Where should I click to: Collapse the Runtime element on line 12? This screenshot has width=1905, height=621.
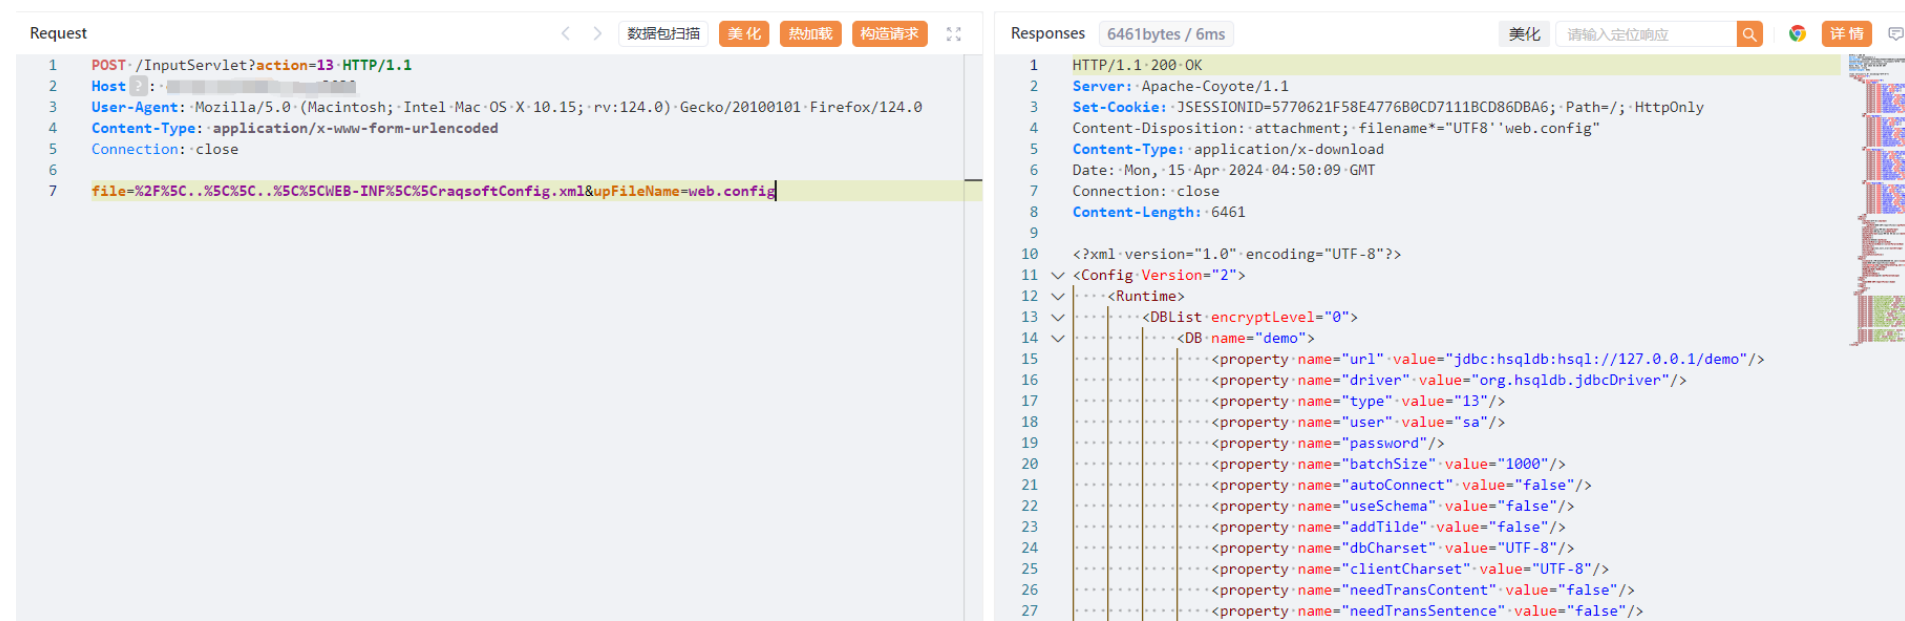tap(1057, 296)
